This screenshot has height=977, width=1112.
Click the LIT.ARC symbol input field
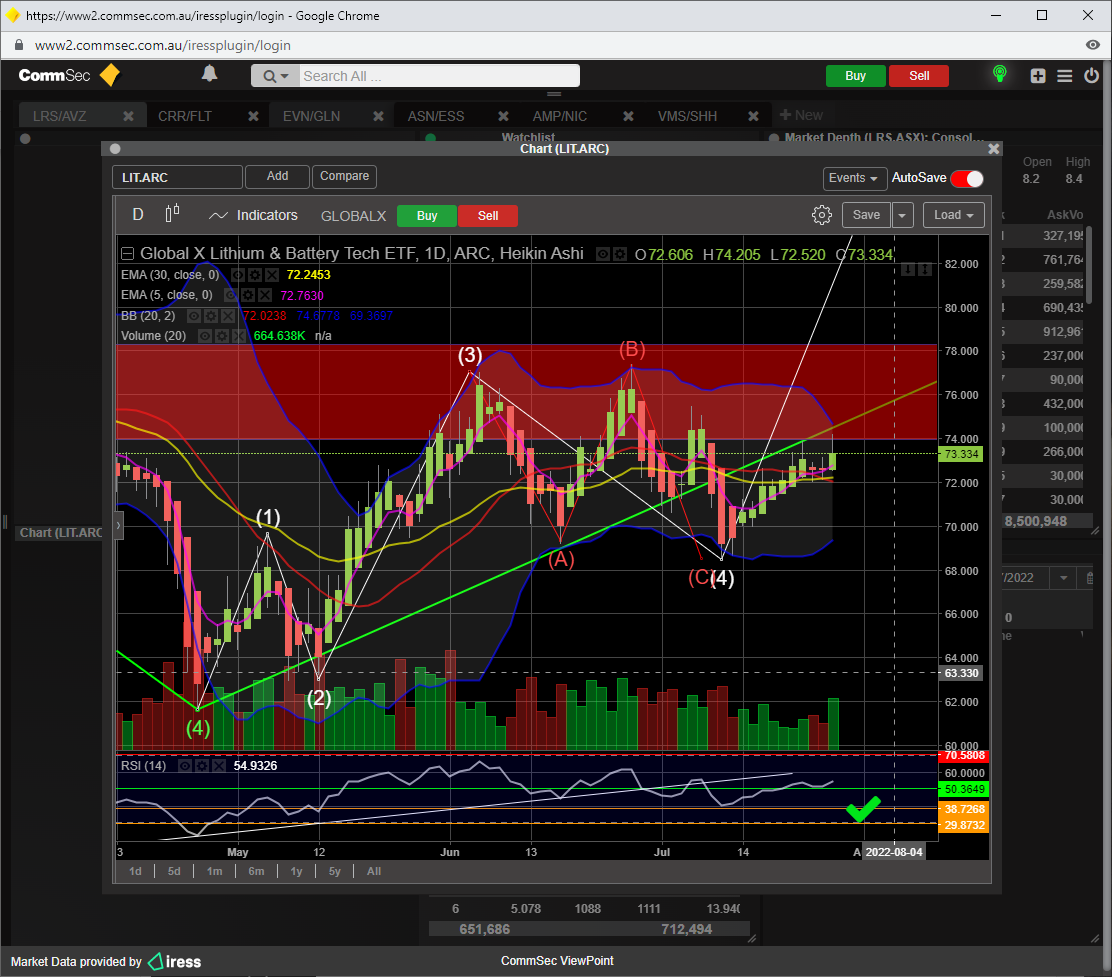tap(177, 177)
